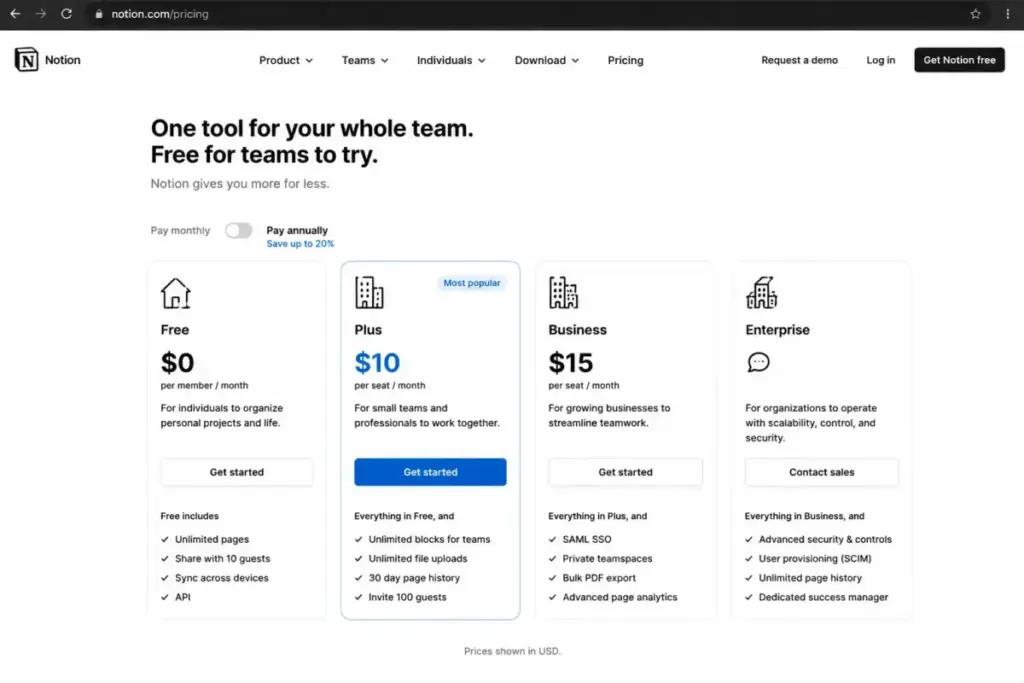Screen dimensions: 1024x683
Task: Click the 'Advanced page analytics' feature
Action: [620, 597]
